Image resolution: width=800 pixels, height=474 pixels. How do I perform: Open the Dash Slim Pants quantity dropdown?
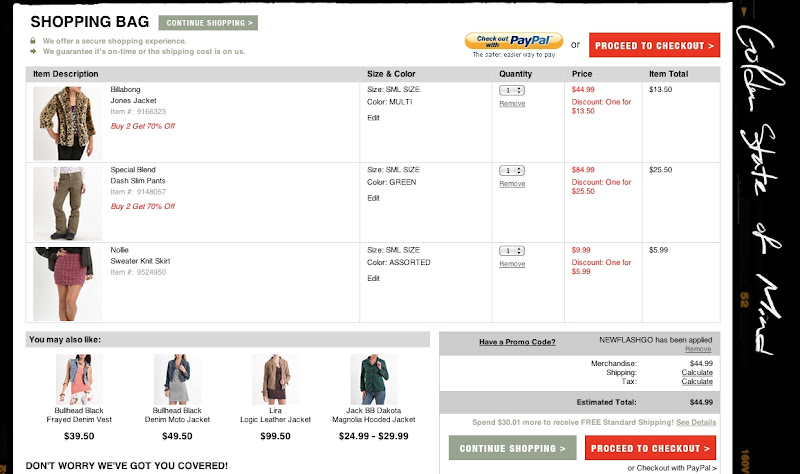512,170
